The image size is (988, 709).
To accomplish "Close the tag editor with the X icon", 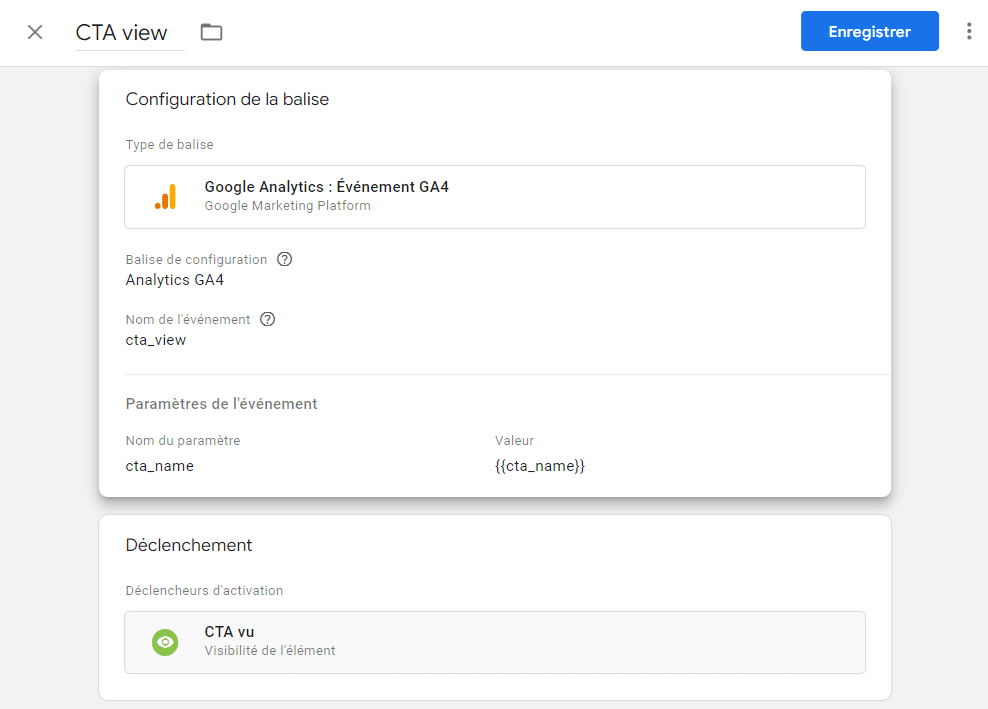I will (35, 32).
